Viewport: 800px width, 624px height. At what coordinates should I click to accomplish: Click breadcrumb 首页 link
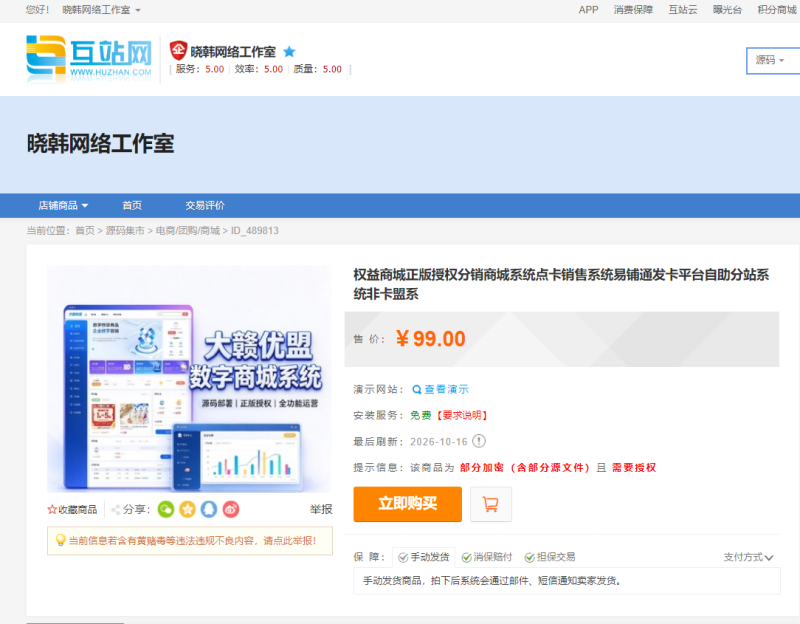click(x=85, y=231)
